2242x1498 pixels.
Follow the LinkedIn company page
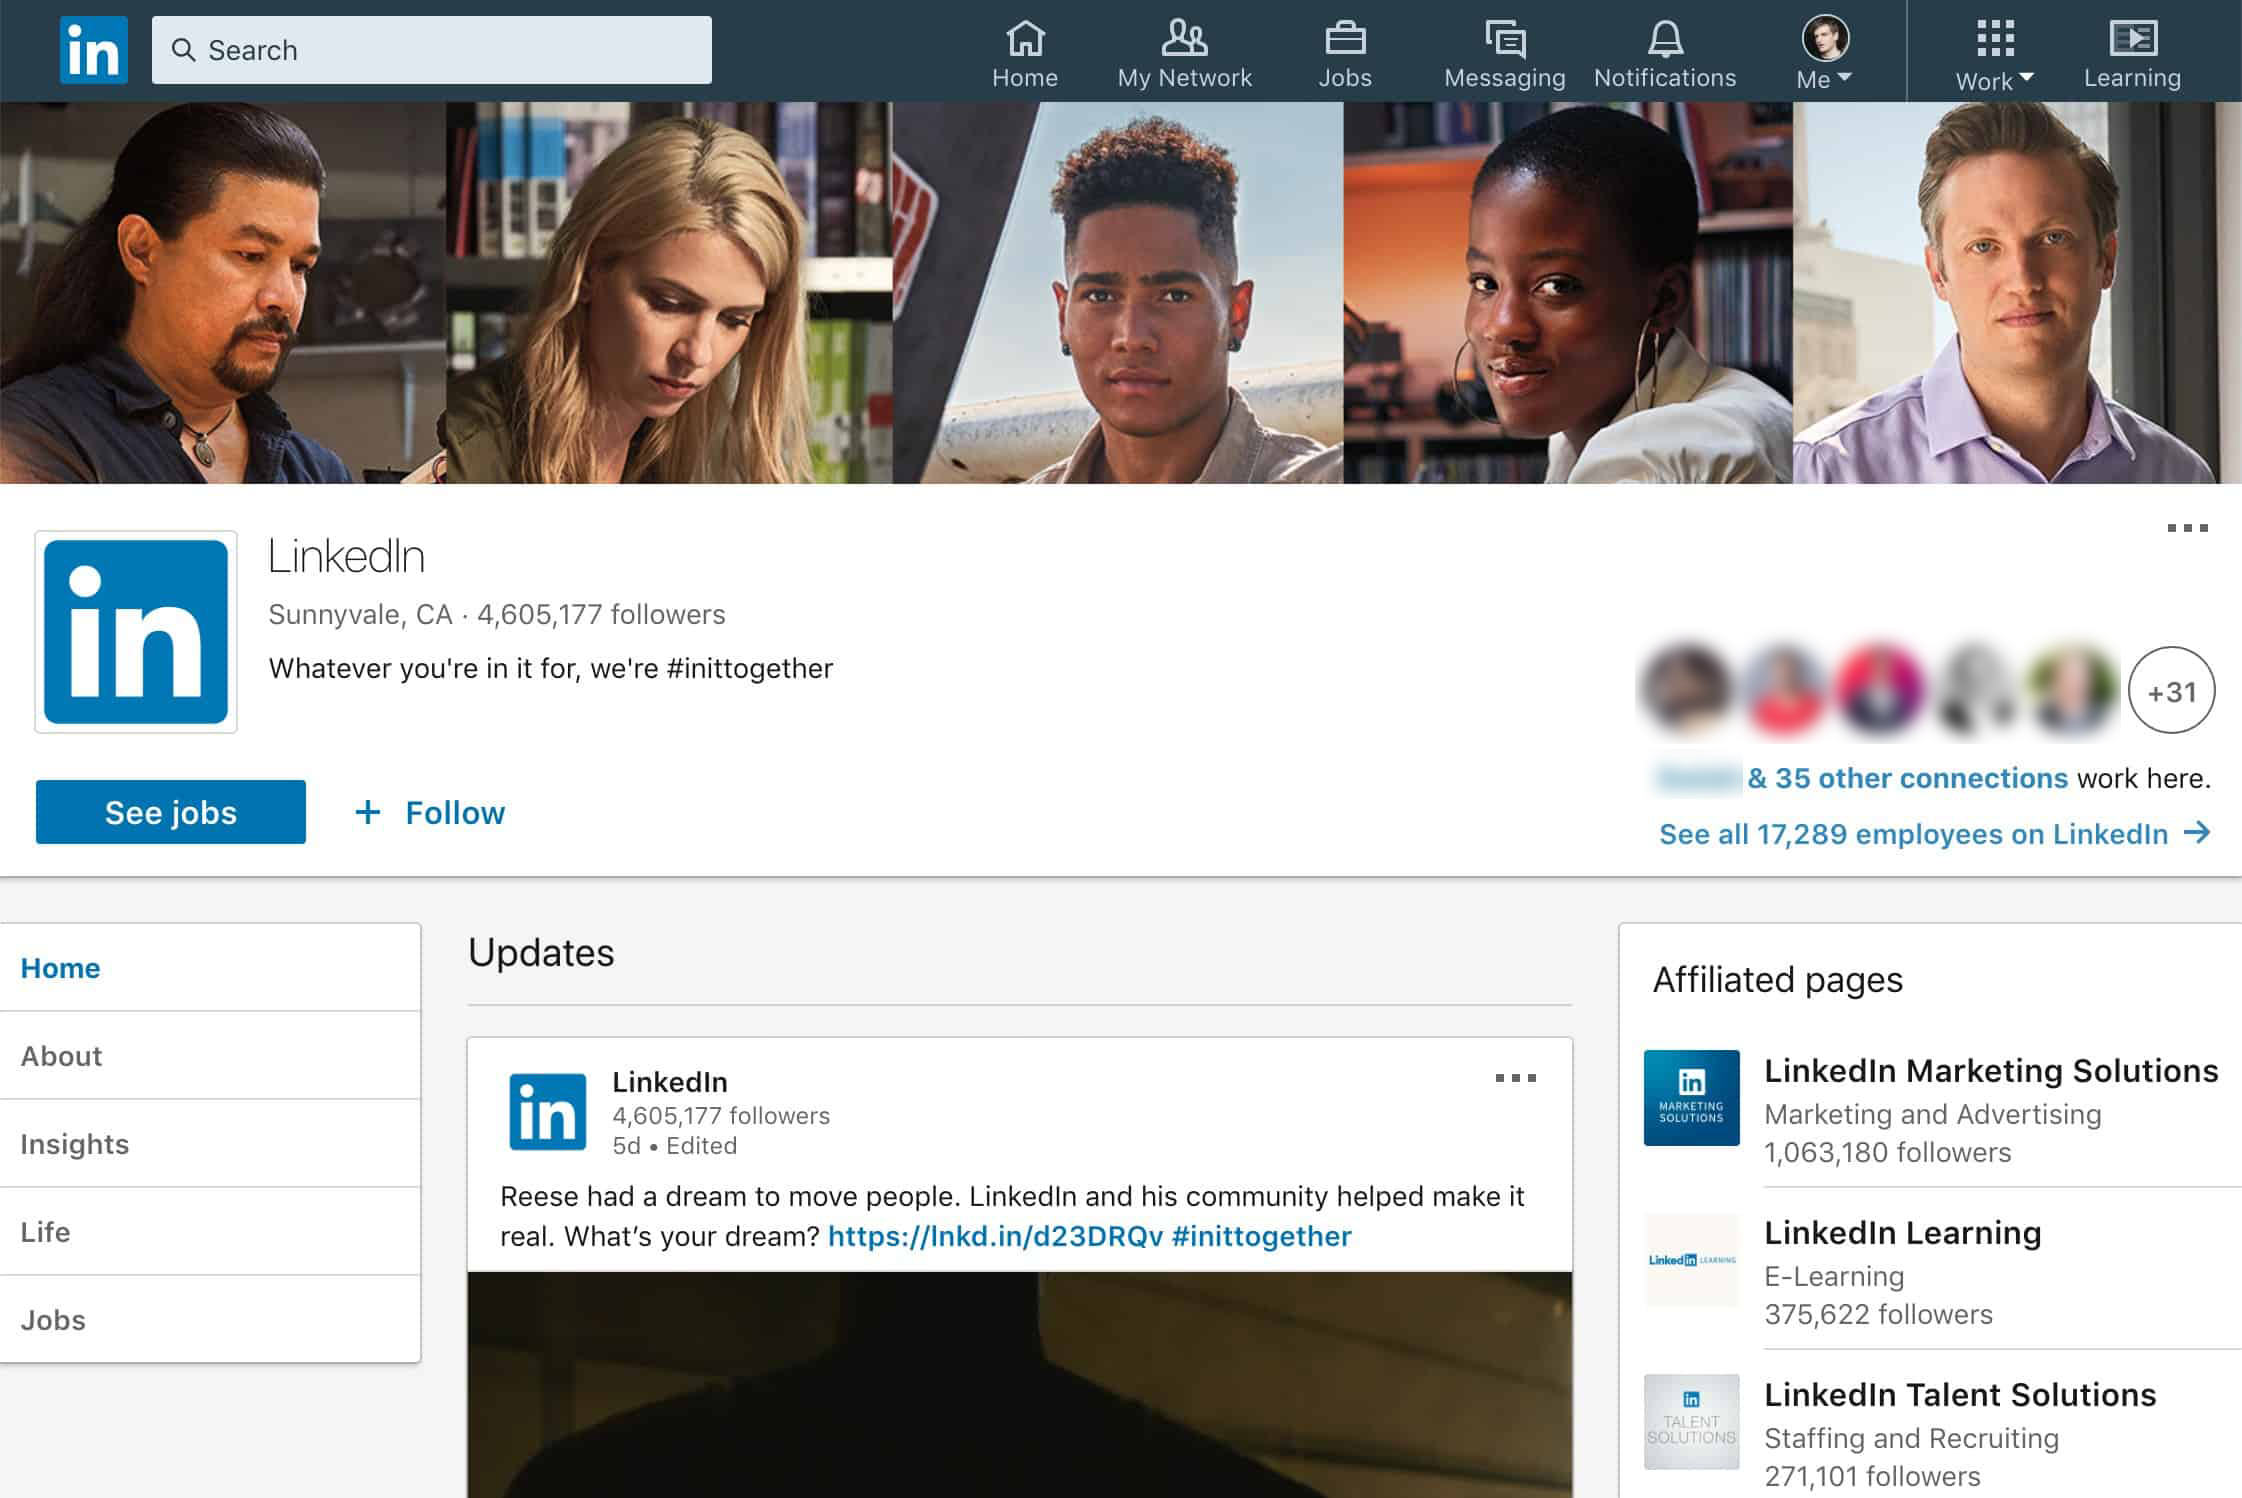pos(431,812)
